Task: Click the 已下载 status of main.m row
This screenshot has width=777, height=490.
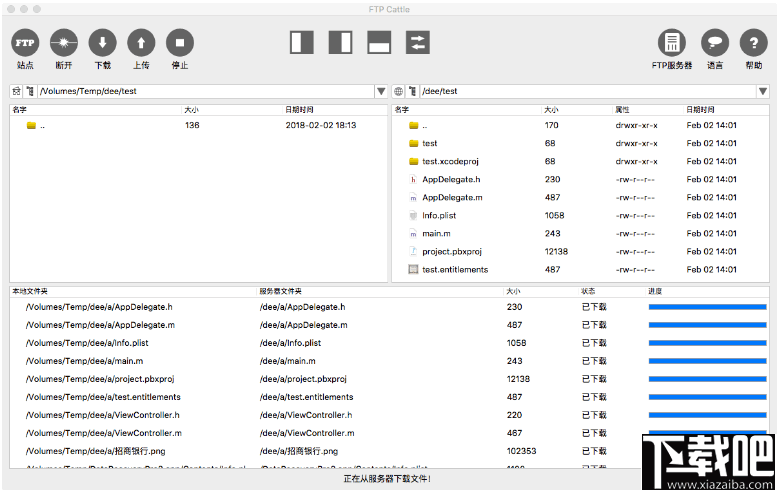Action: (x=594, y=361)
